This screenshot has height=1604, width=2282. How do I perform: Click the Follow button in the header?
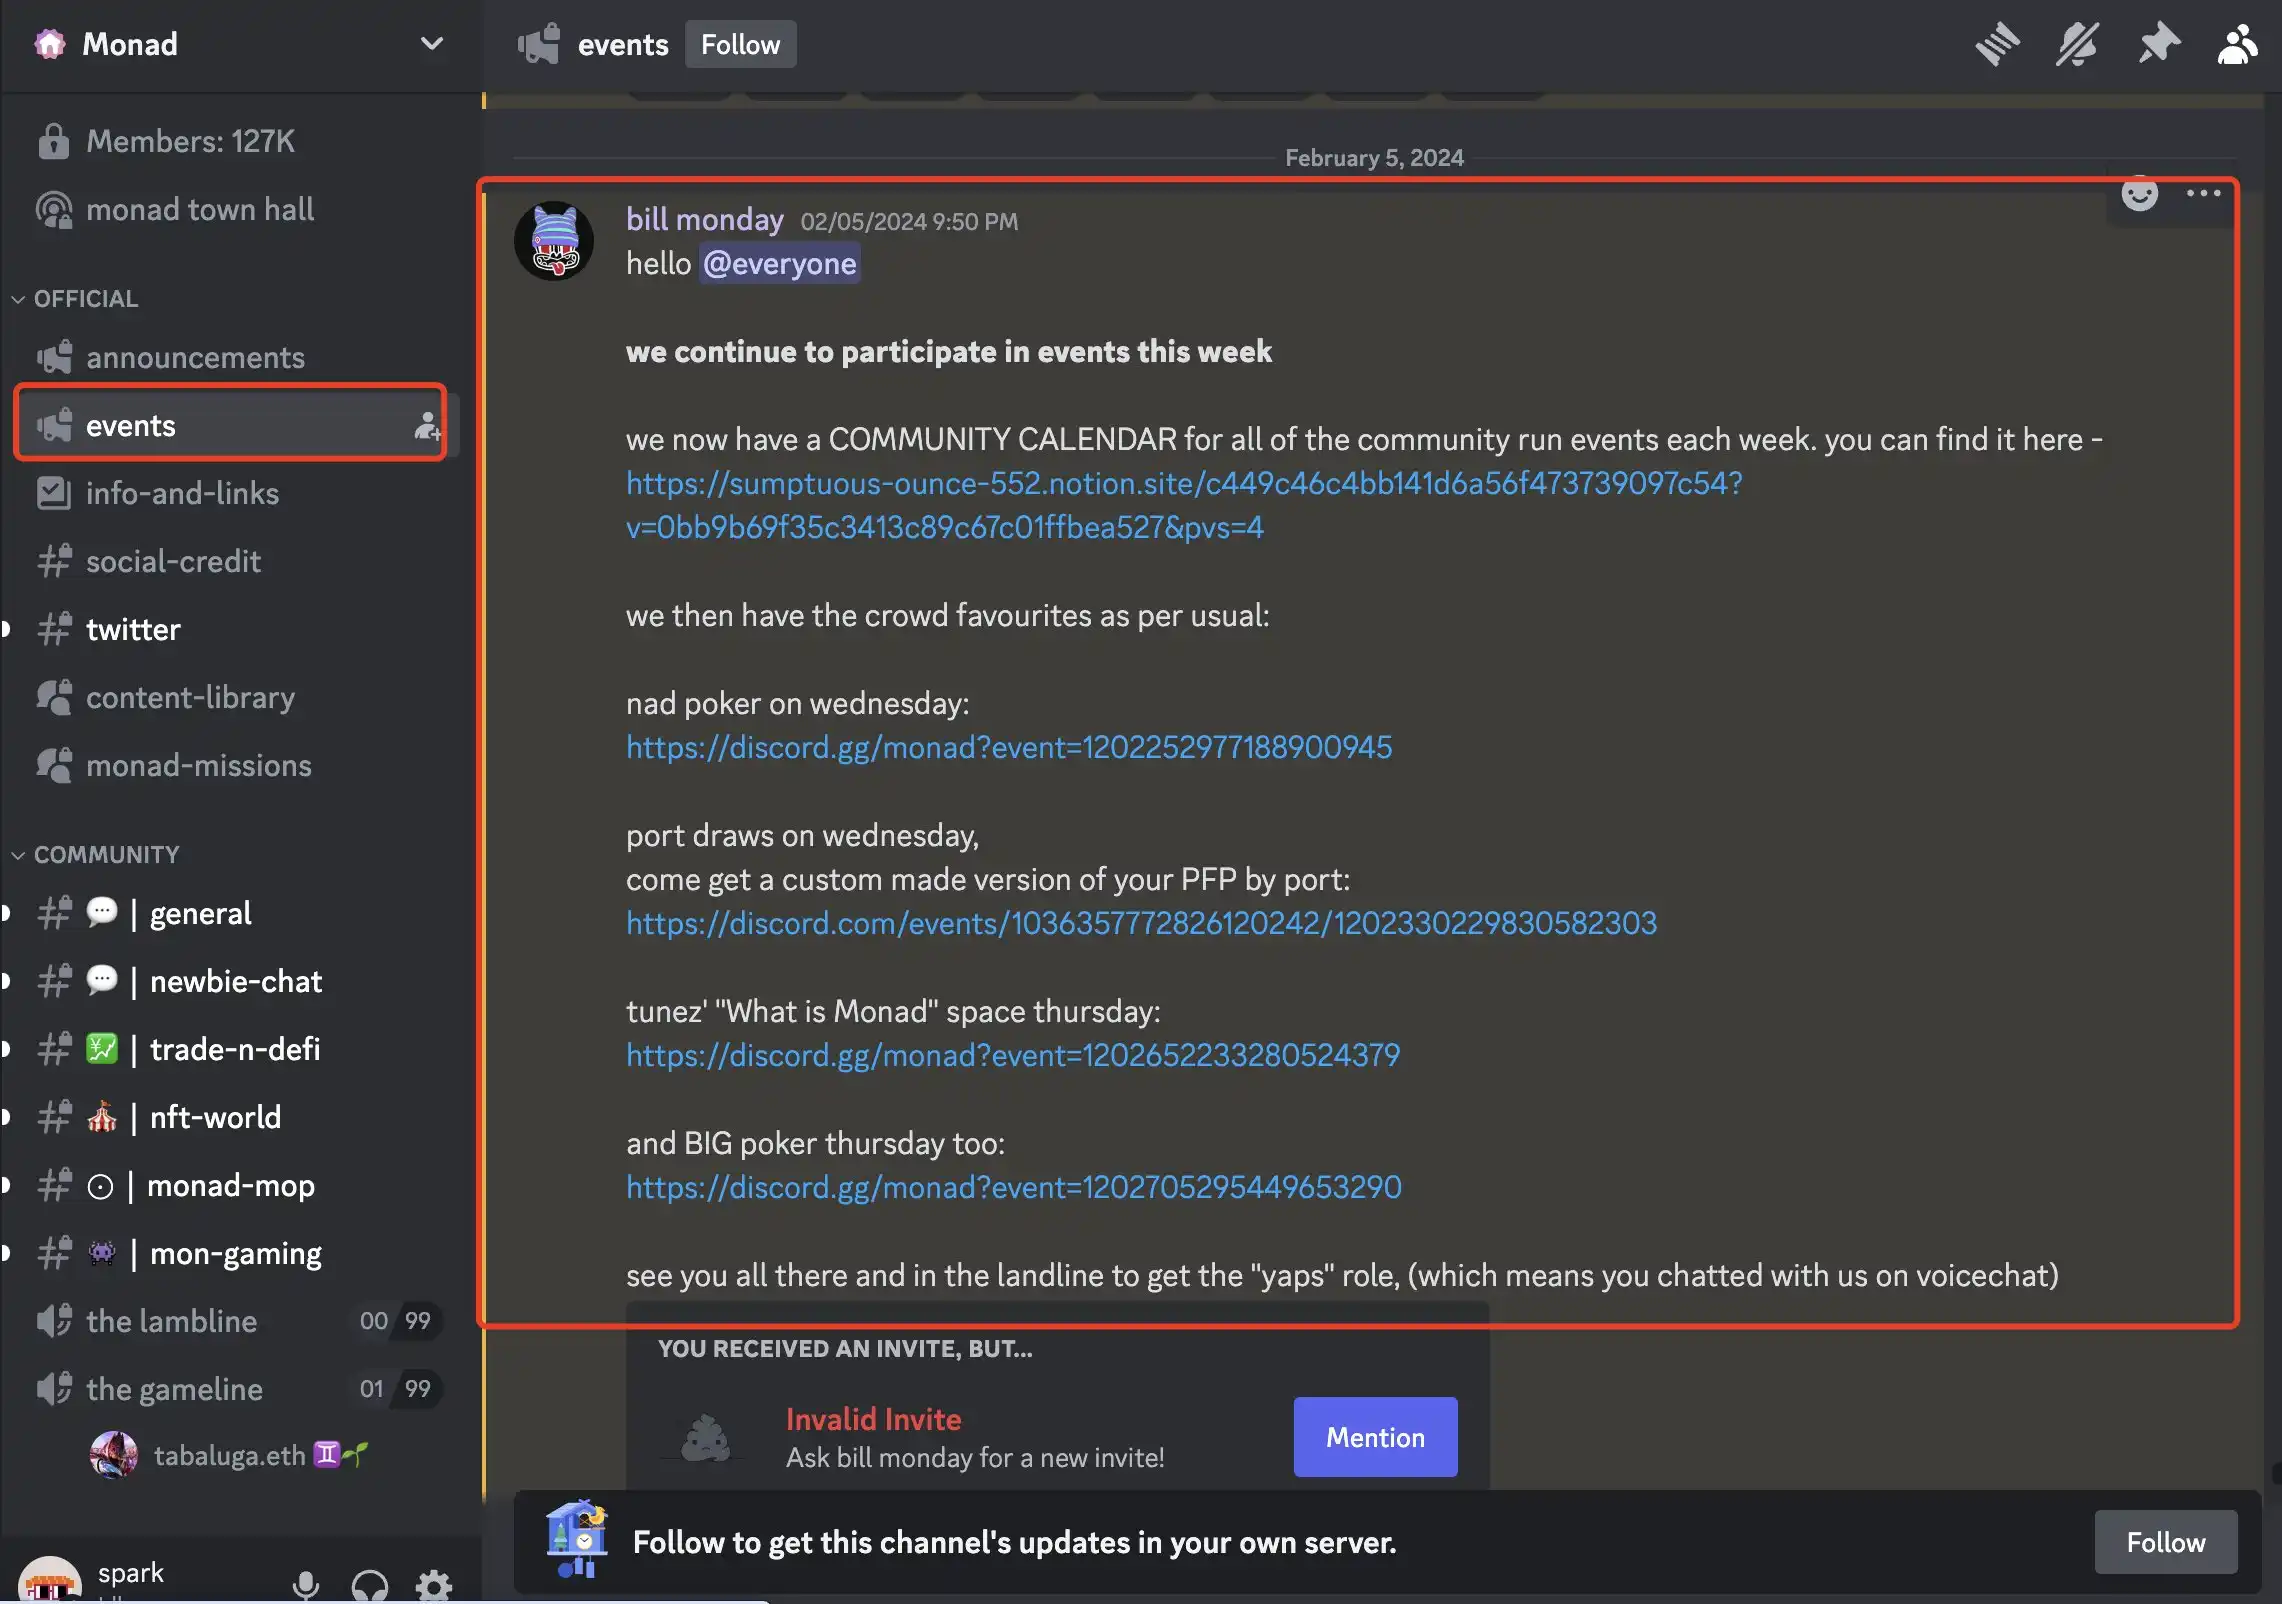coord(740,44)
